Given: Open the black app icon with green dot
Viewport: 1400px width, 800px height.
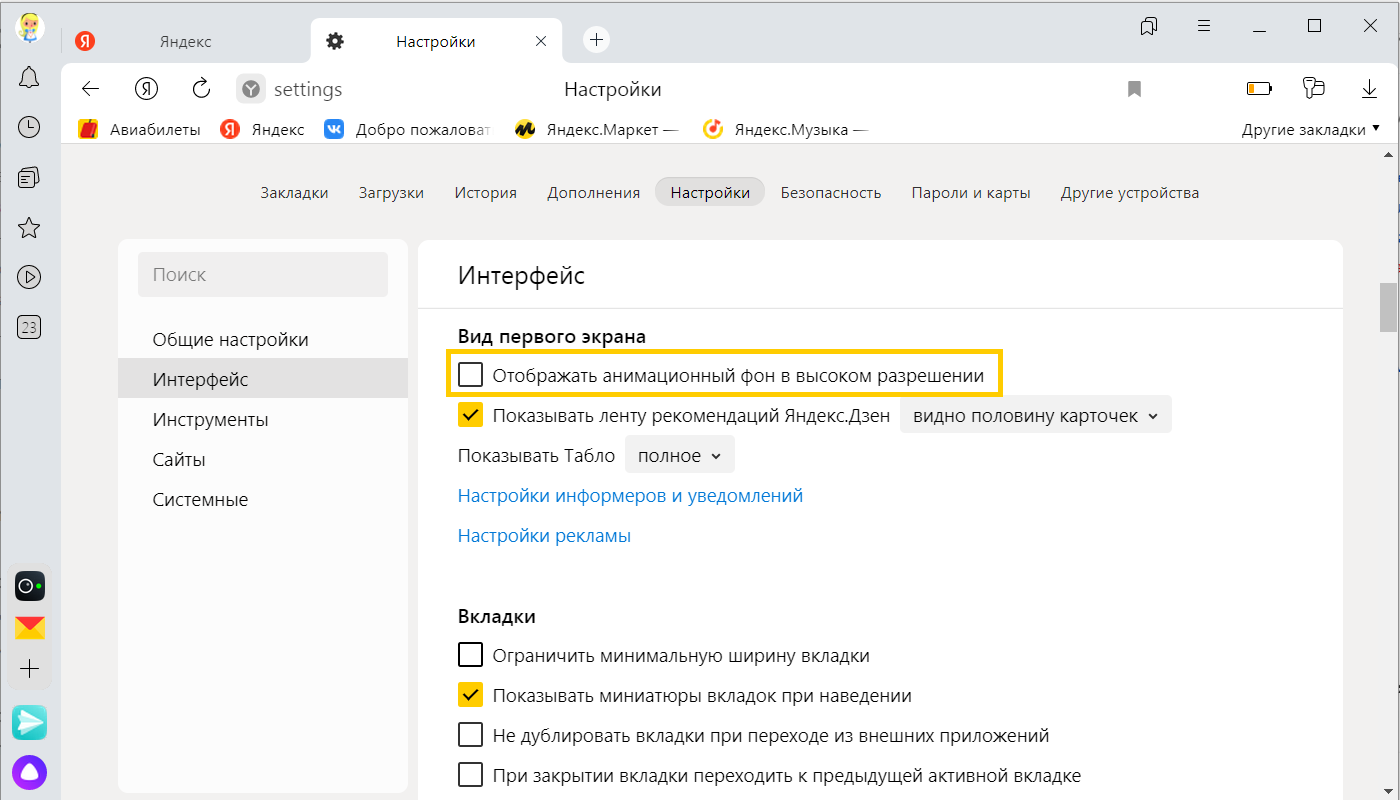Looking at the screenshot, I should (30, 585).
